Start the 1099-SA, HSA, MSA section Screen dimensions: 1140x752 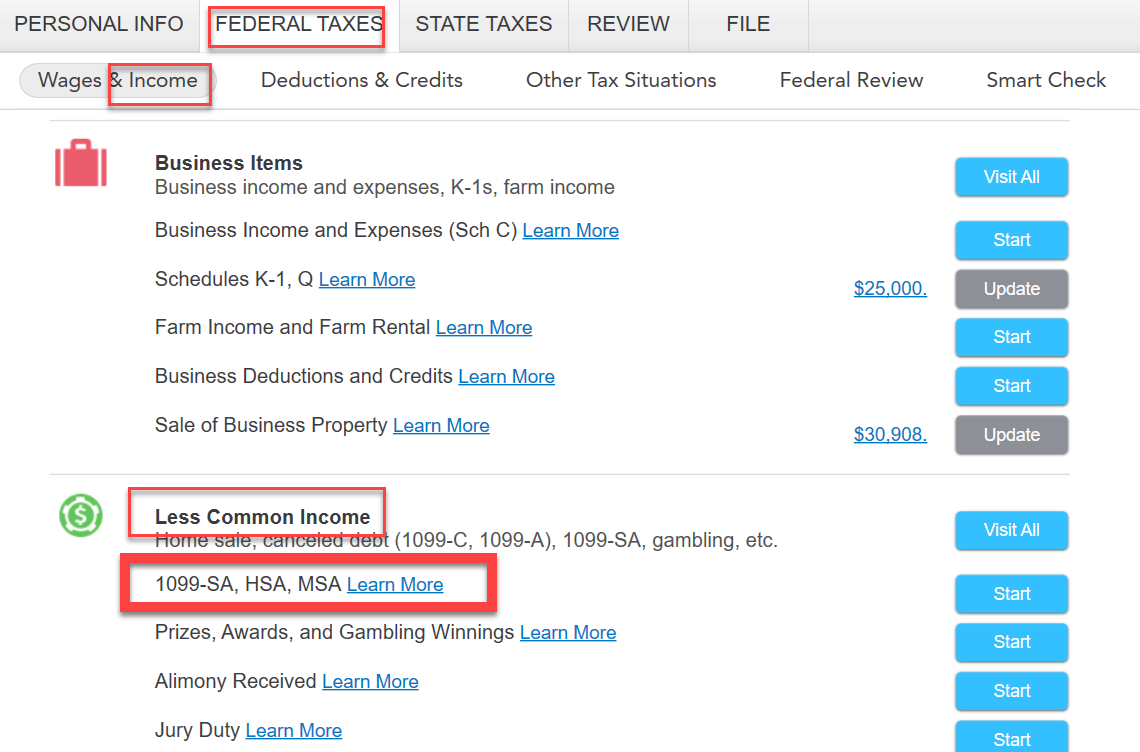[1011, 594]
